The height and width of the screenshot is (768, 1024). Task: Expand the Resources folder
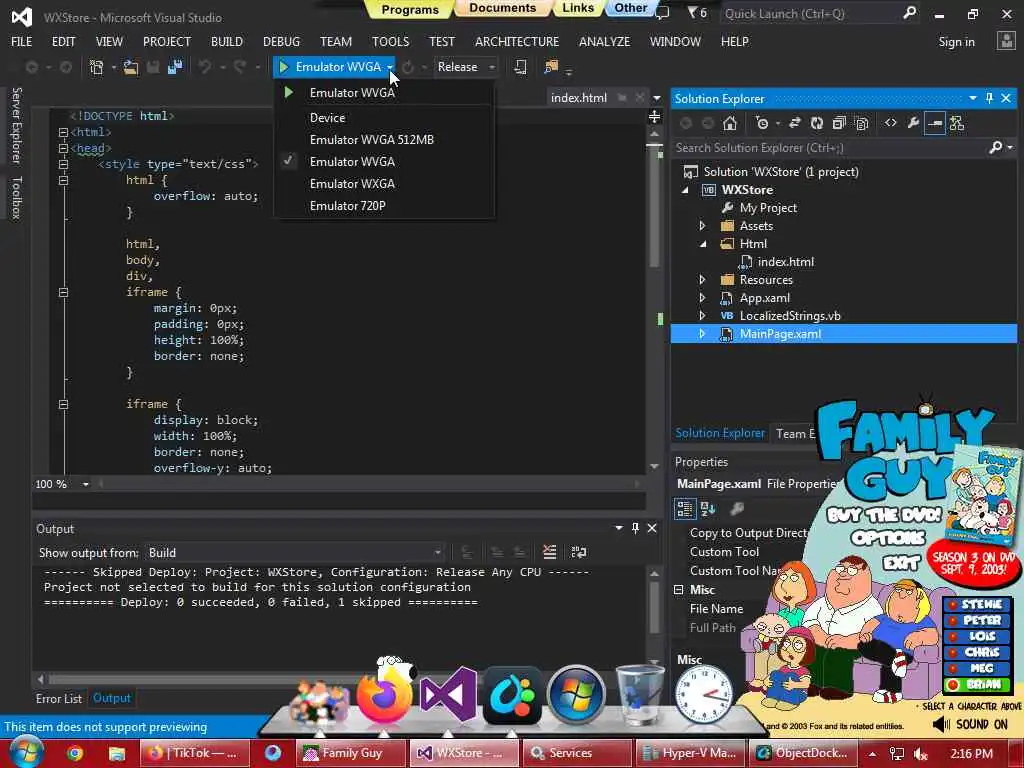pyautogui.click(x=703, y=280)
